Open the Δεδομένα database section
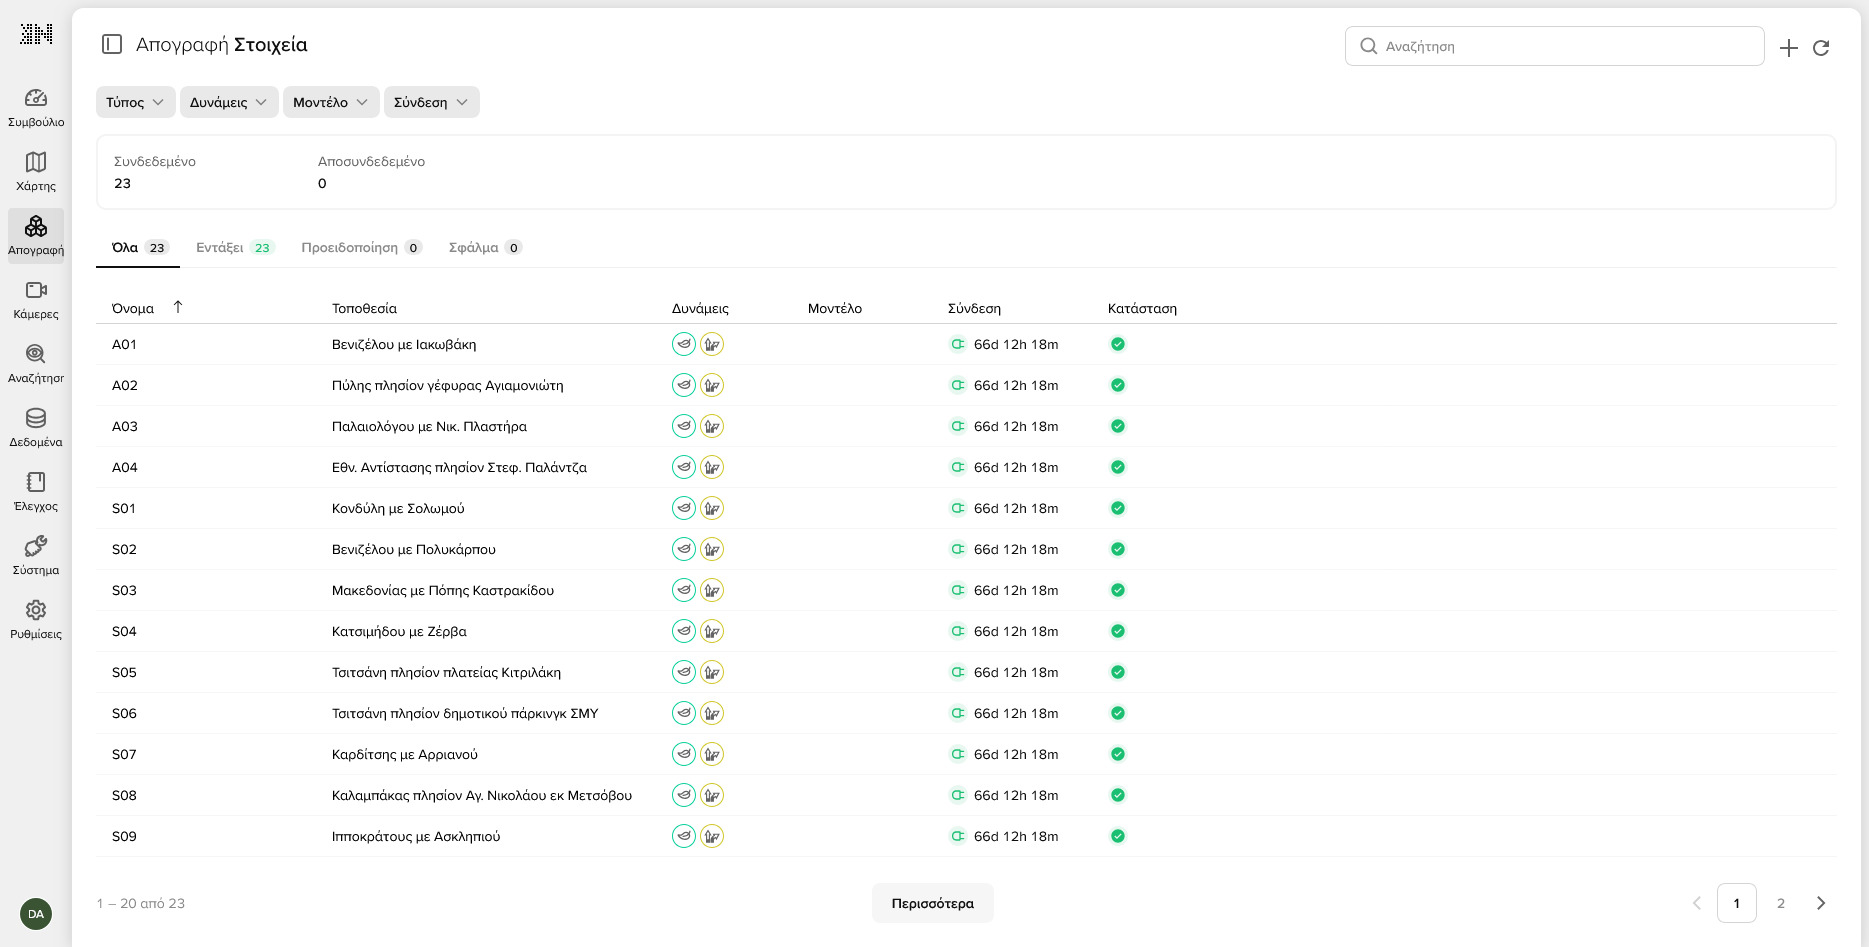Viewport: 1869px width, 947px height. point(36,428)
